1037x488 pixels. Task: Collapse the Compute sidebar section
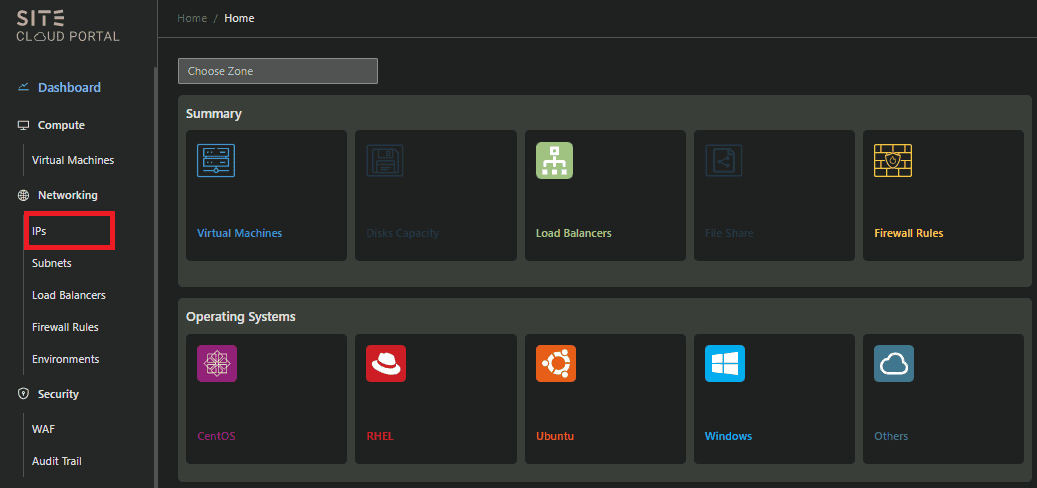60,125
